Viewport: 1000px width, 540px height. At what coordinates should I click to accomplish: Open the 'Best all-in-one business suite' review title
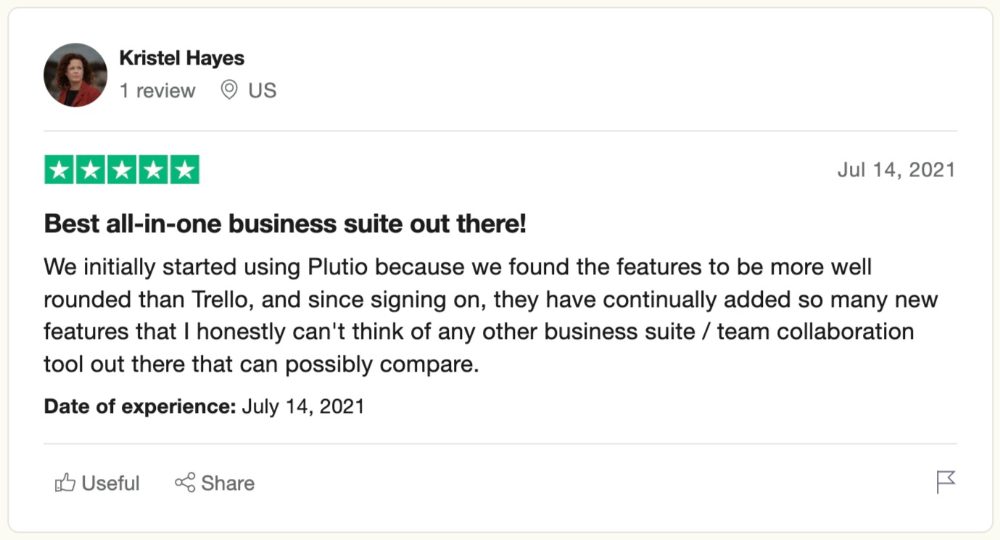point(285,224)
